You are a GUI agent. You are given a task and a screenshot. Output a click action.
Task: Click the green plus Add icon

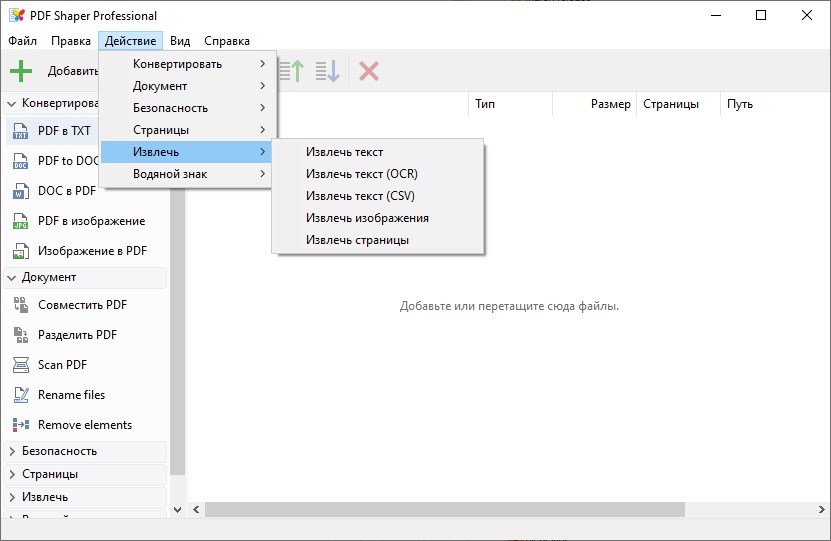21,71
